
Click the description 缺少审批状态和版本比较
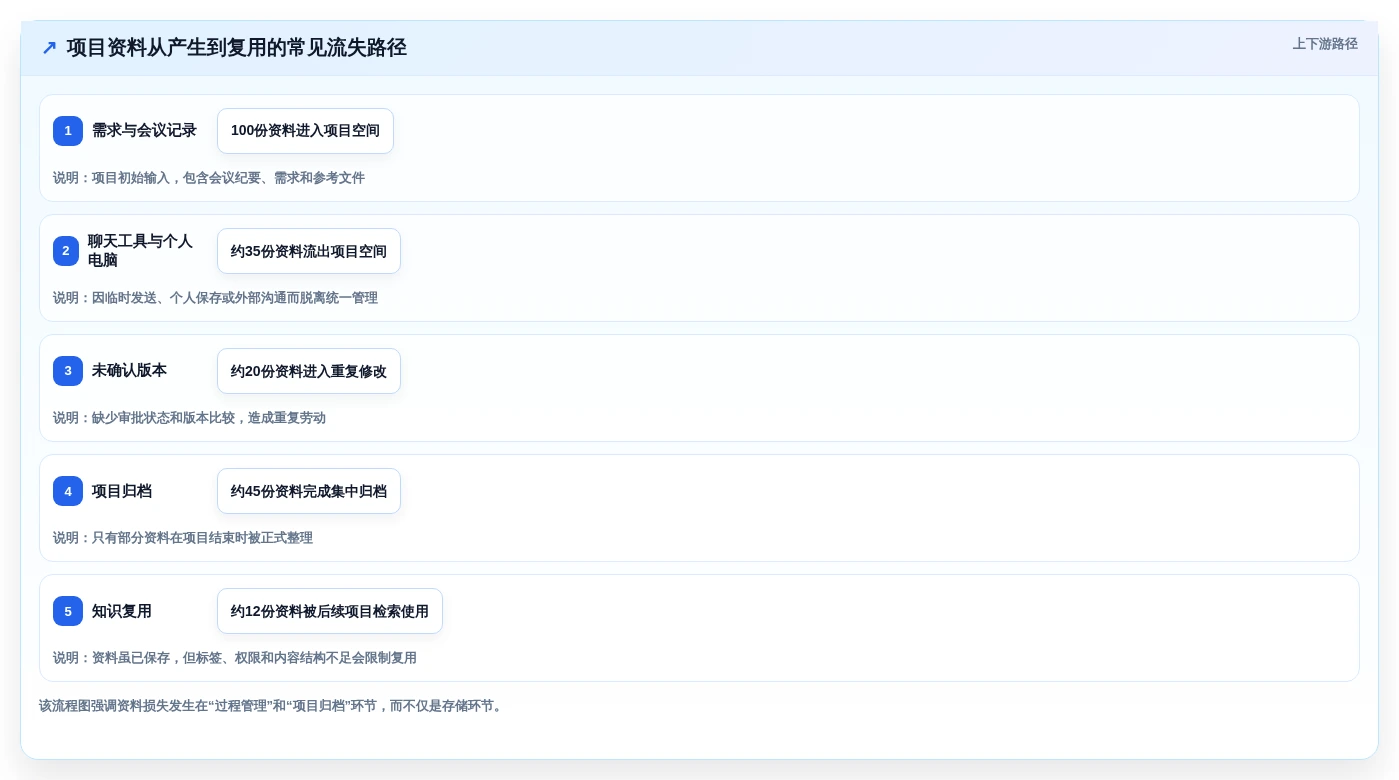(x=189, y=418)
